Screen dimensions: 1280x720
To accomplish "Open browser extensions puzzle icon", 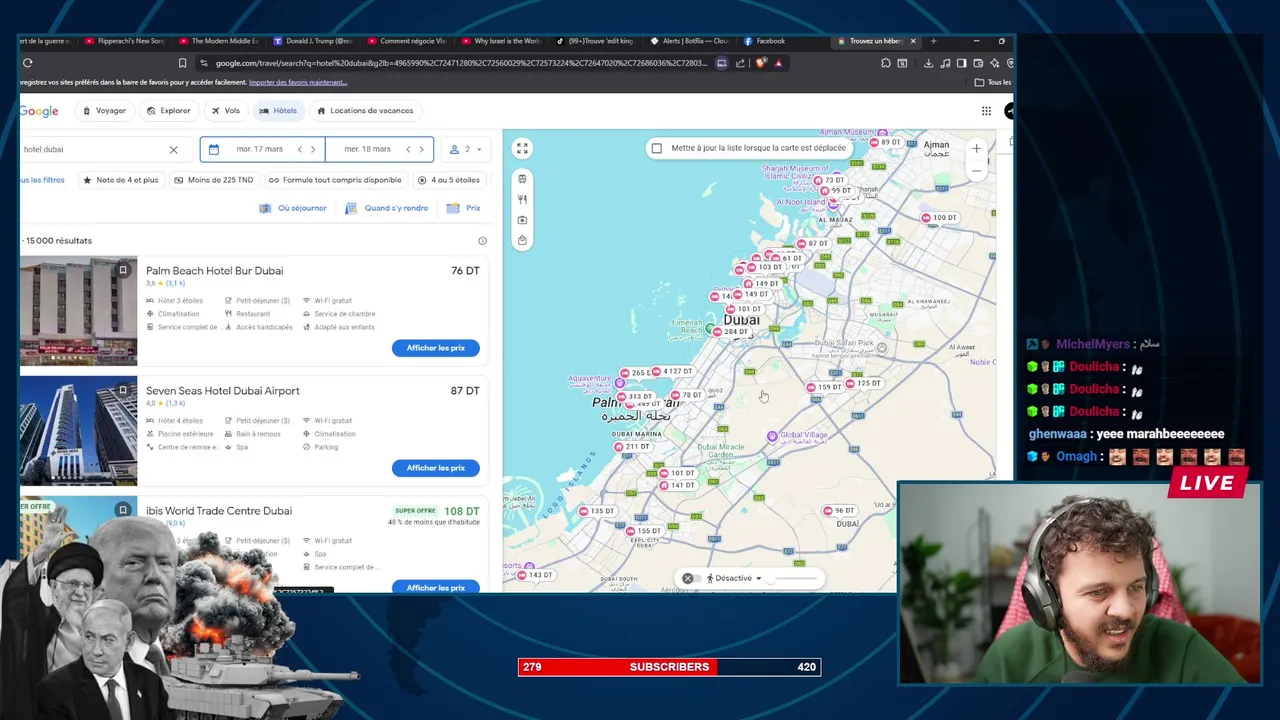I will (886, 63).
